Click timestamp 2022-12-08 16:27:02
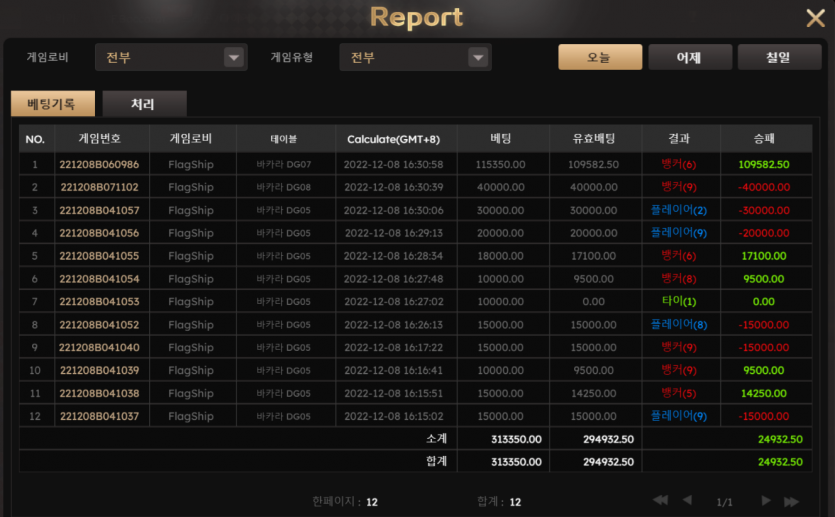The height and width of the screenshot is (517, 835). (x=394, y=302)
